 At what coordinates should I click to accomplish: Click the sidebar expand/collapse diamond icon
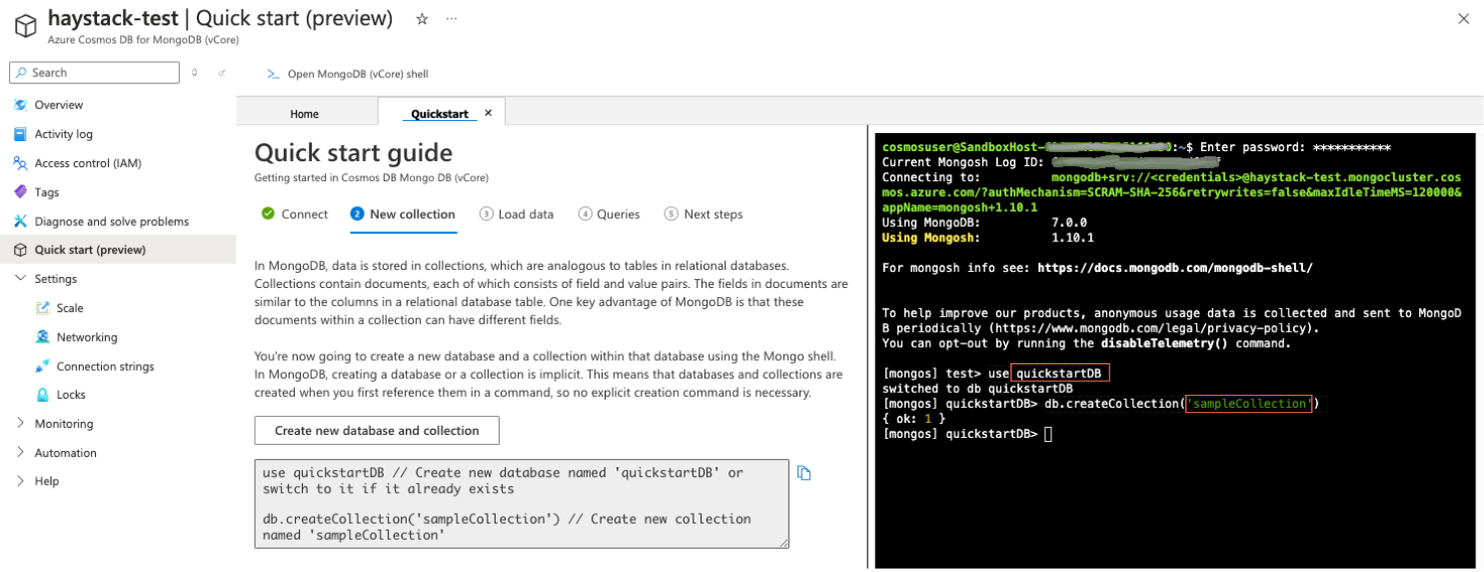pyautogui.click(x=194, y=72)
